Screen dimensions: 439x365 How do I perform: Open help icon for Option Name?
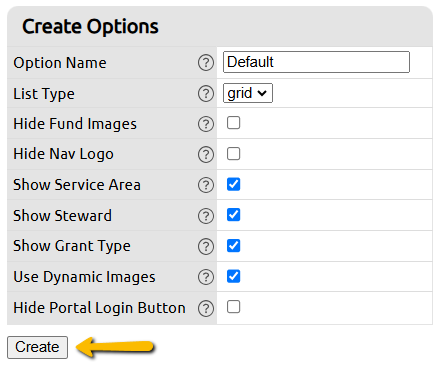[x=206, y=63]
